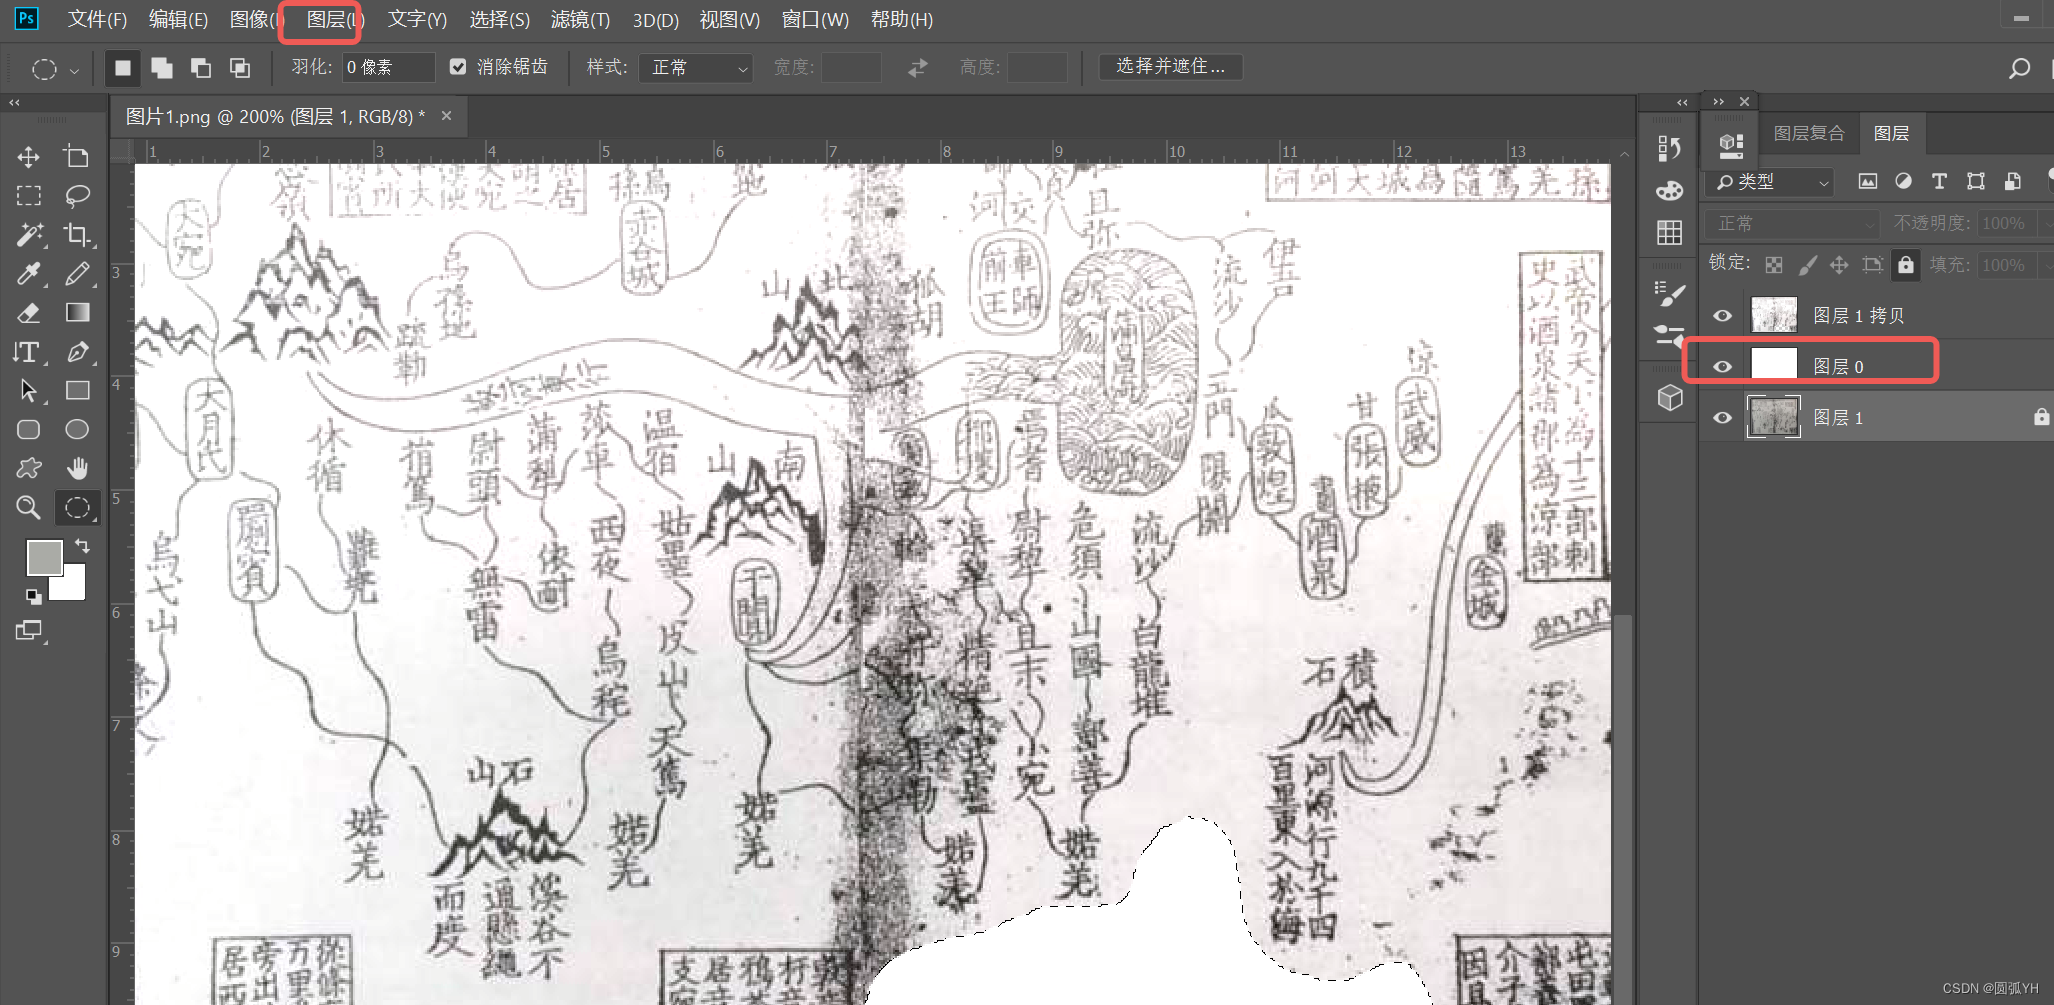This screenshot has width=2054, height=1005.
Task: Switch to the 图层复合 tab
Action: (x=1809, y=133)
